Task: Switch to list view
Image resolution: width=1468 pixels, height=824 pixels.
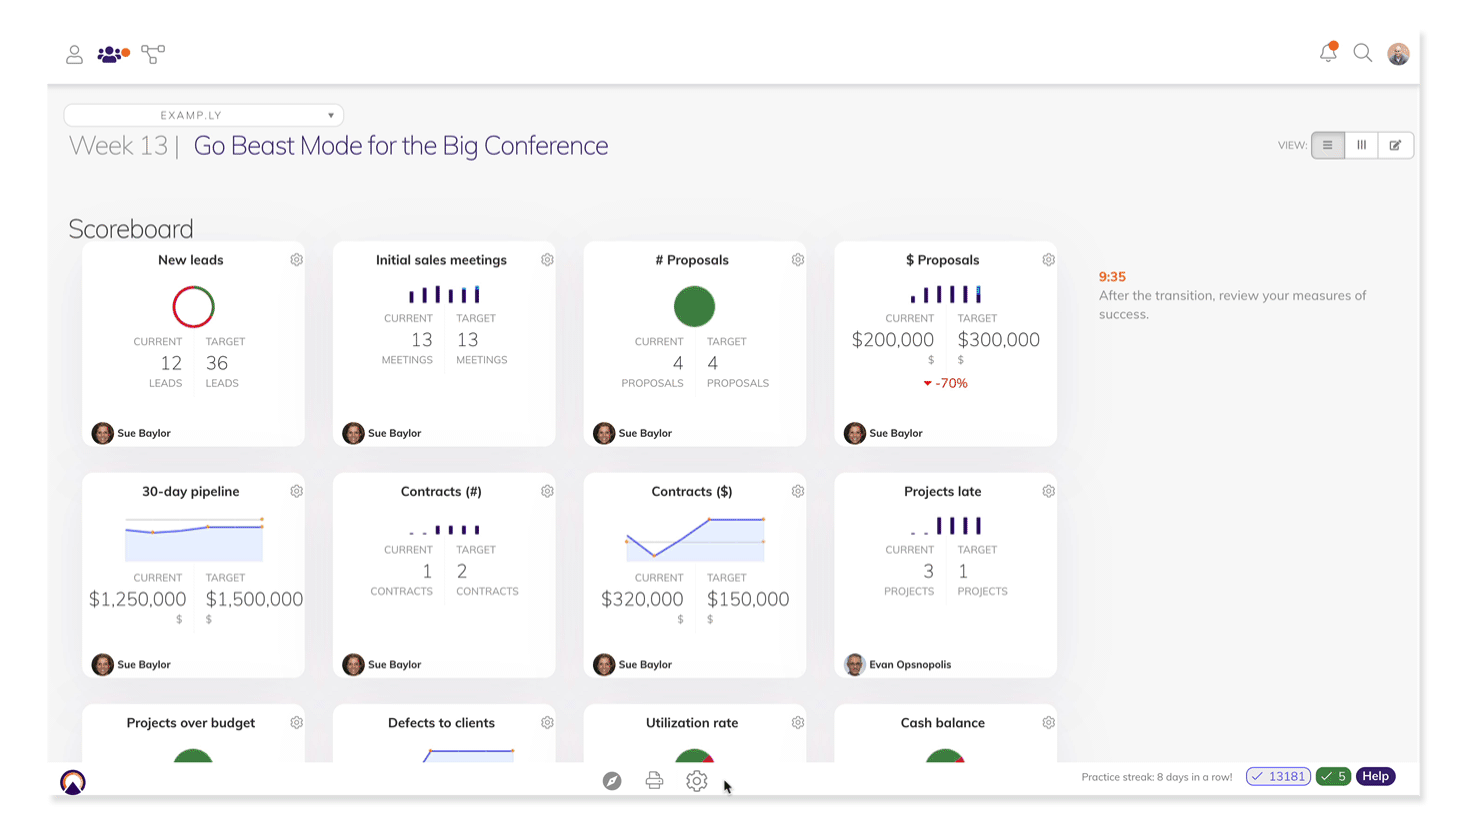Action: coord(1328,145)
